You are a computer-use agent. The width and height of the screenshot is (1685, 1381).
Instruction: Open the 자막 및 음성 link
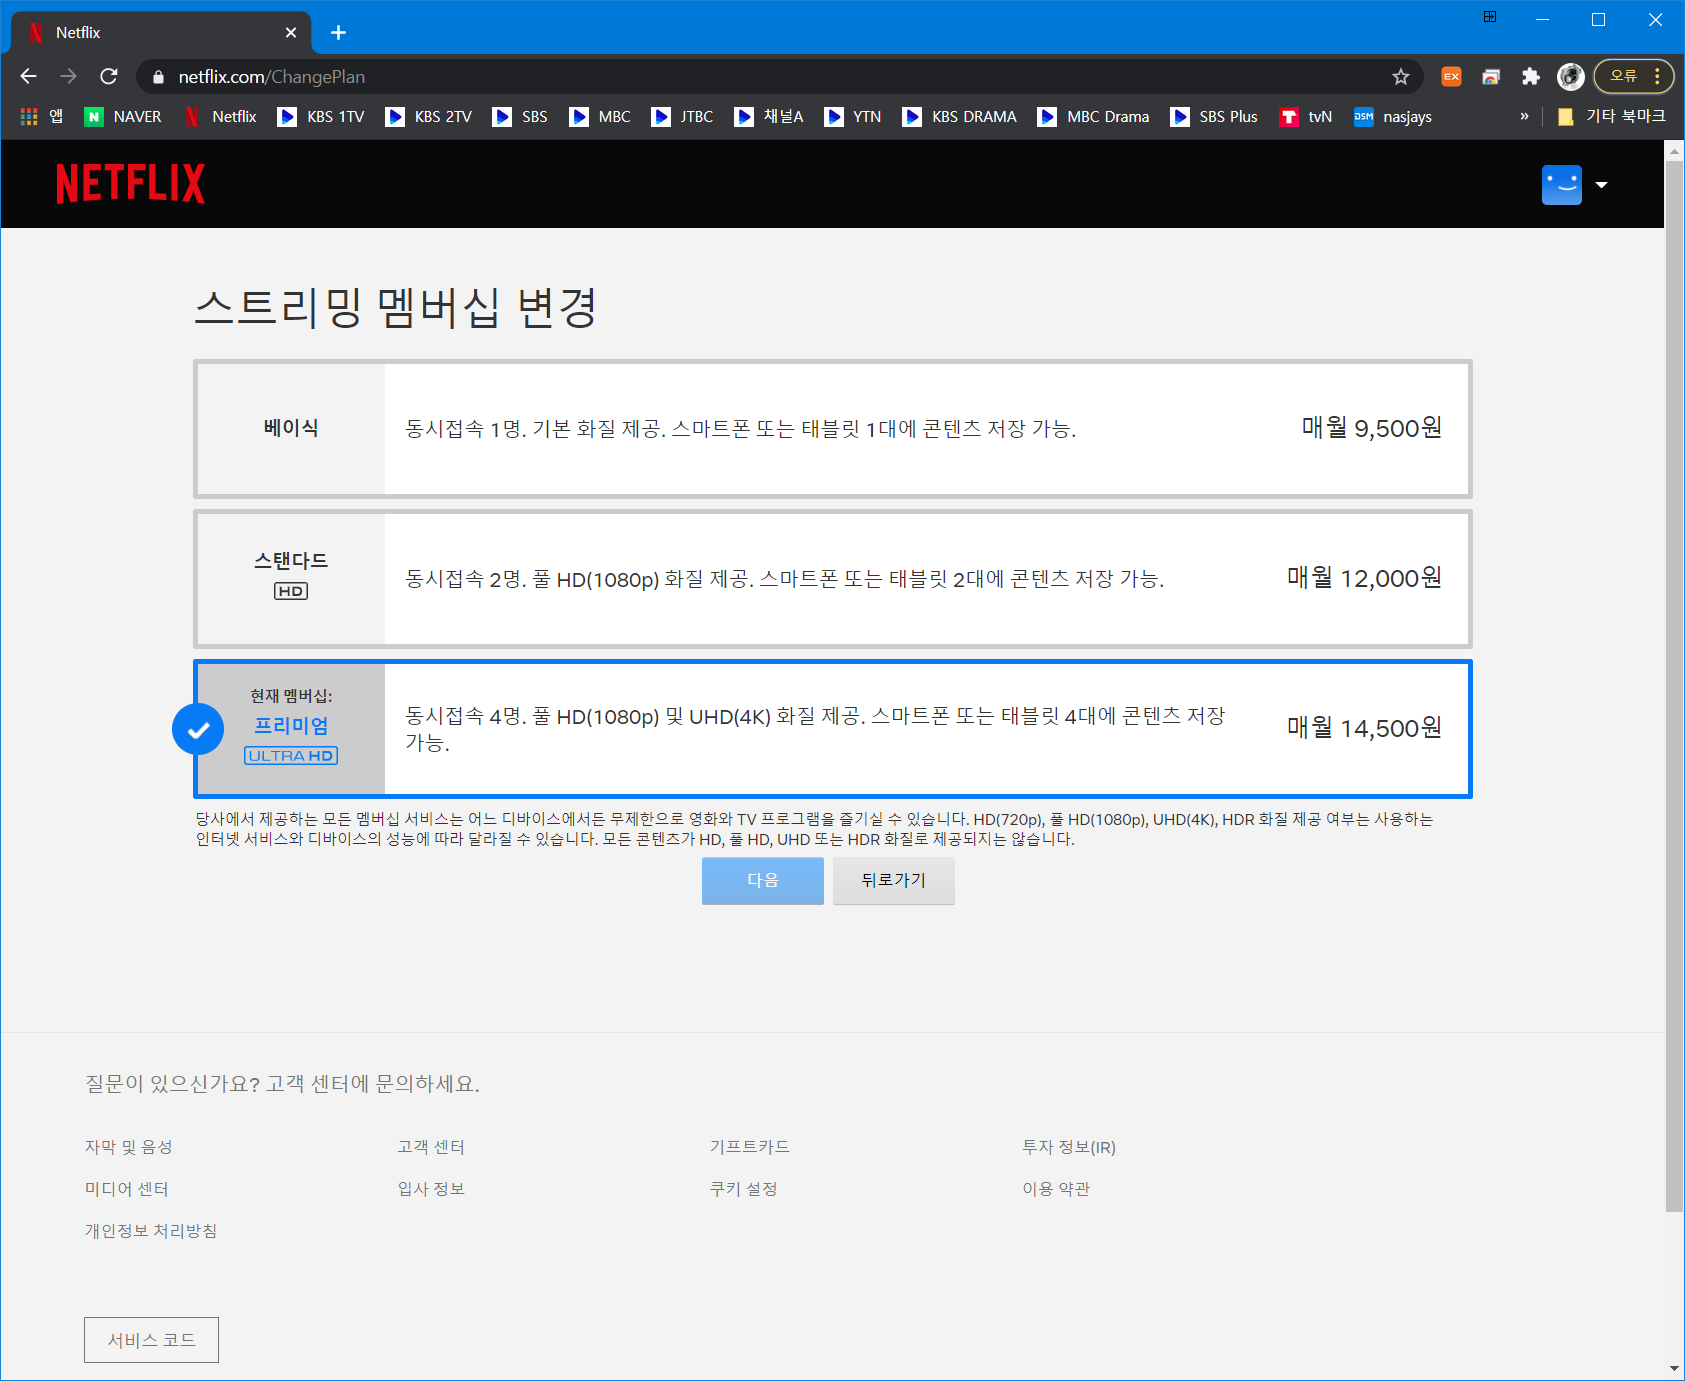point(129,1147)
